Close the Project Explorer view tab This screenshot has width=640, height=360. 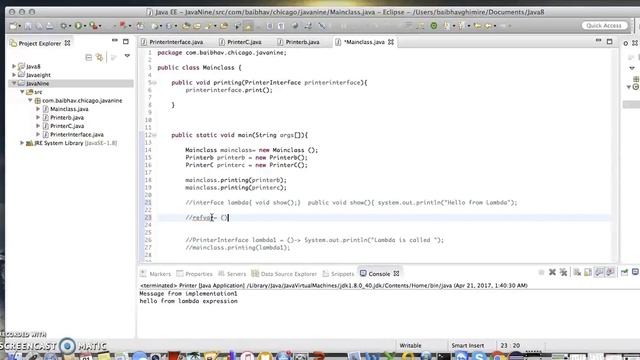(x=67, y=43)
